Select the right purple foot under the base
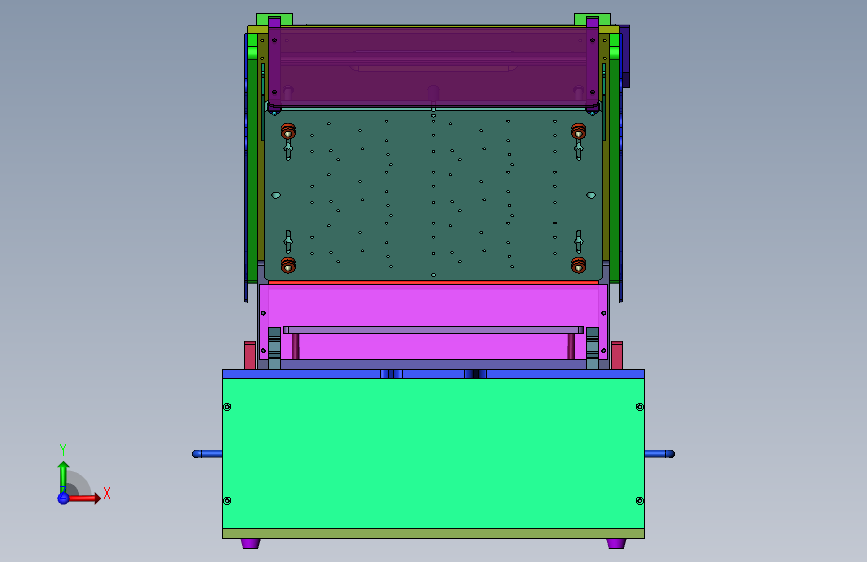This screenshot has width=867, height=562. (616, 544)
